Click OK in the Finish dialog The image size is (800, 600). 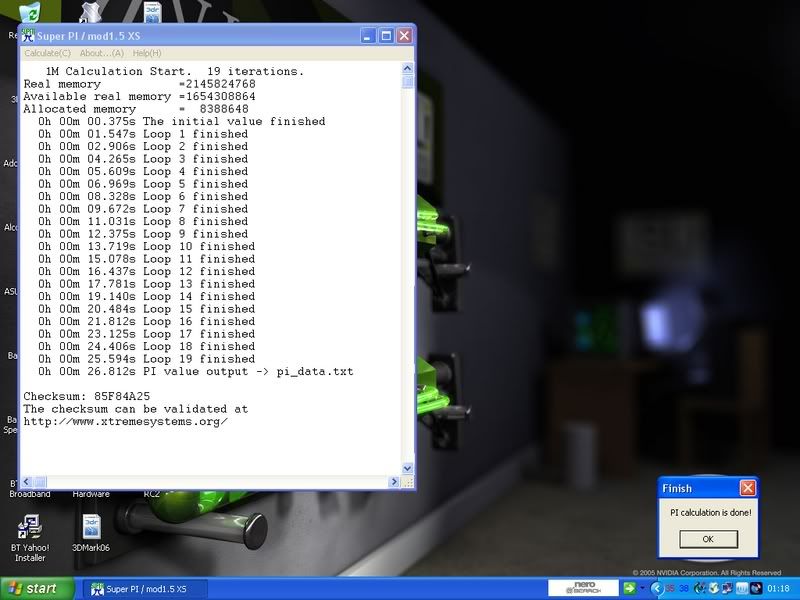coord(708,539)
